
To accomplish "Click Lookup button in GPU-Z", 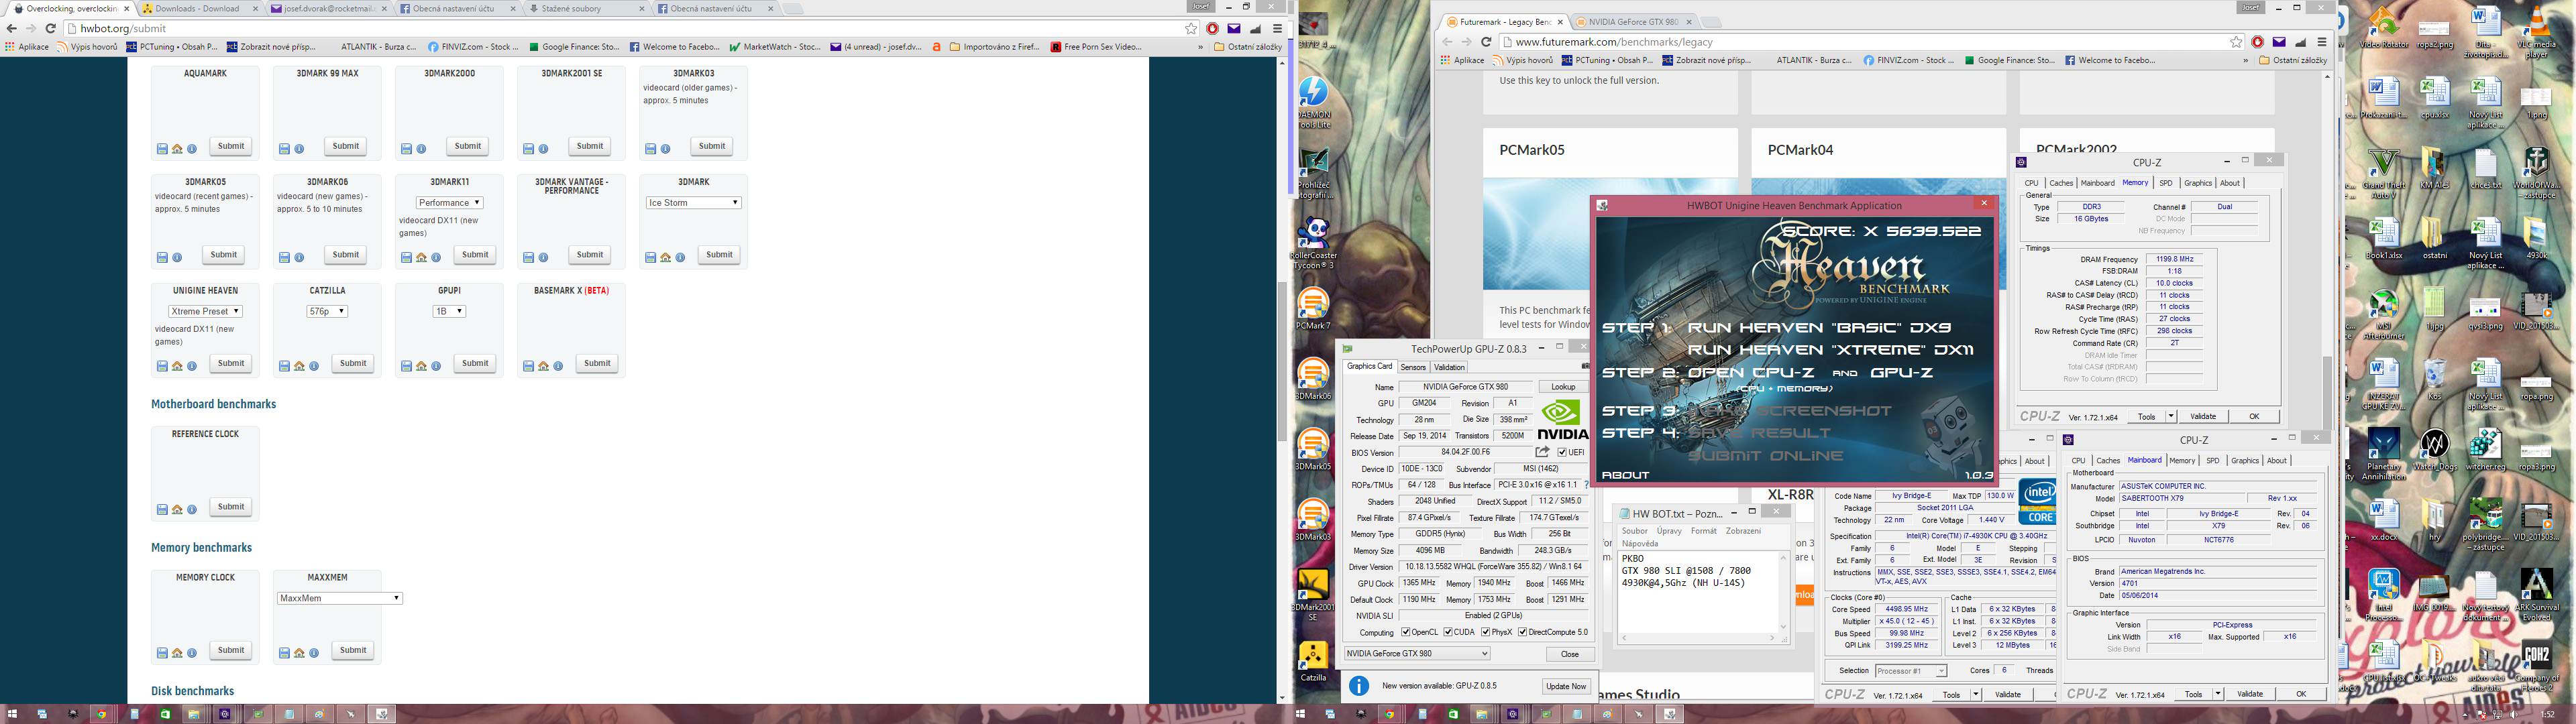I will [x=1563, y=387].
